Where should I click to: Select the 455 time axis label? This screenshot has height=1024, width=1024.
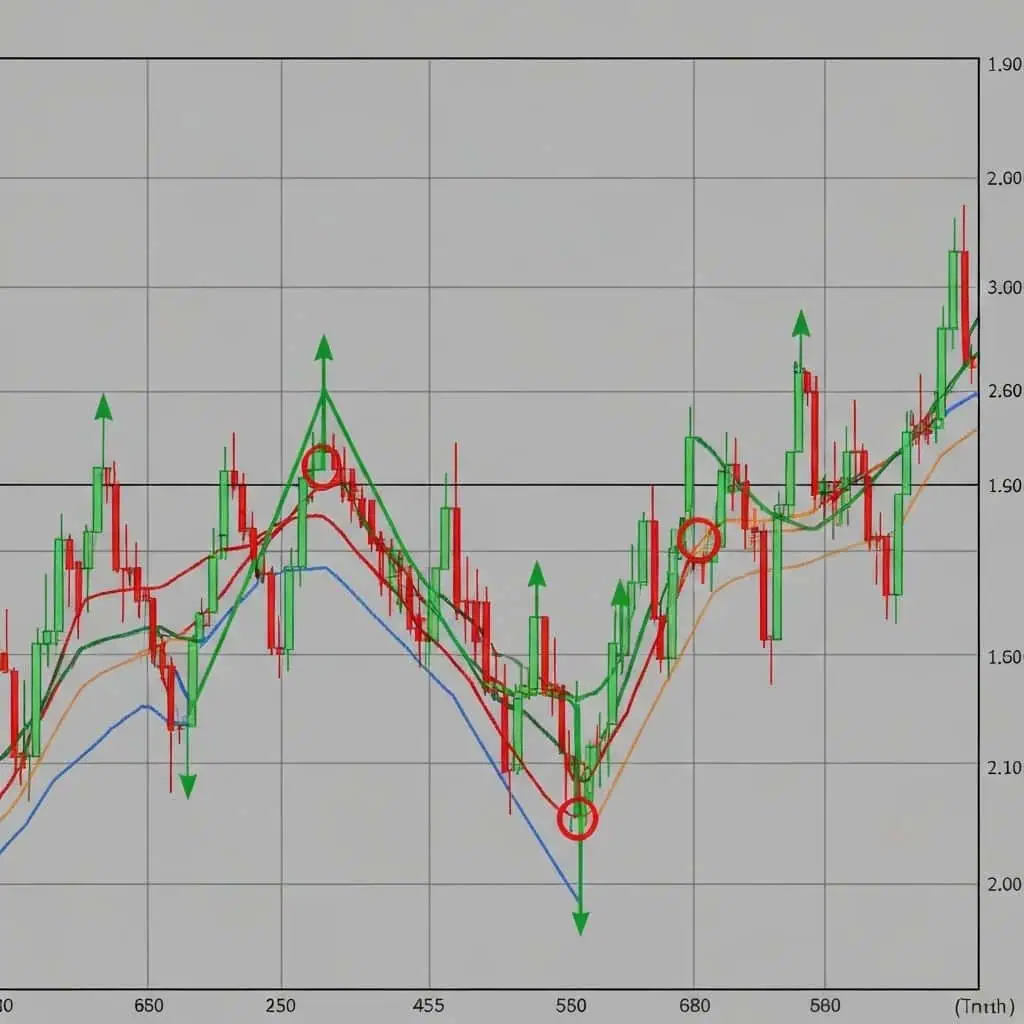pos(428,1004)
